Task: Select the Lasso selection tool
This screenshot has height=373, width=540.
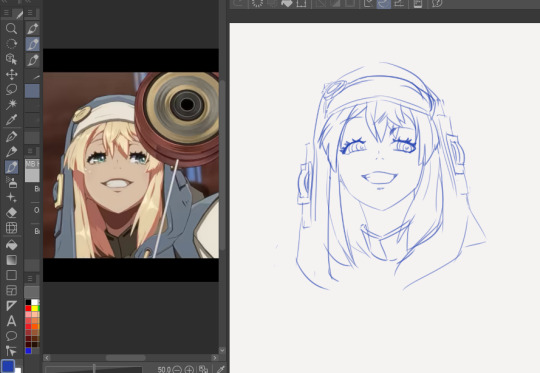Action: click(x=11, y=90)
